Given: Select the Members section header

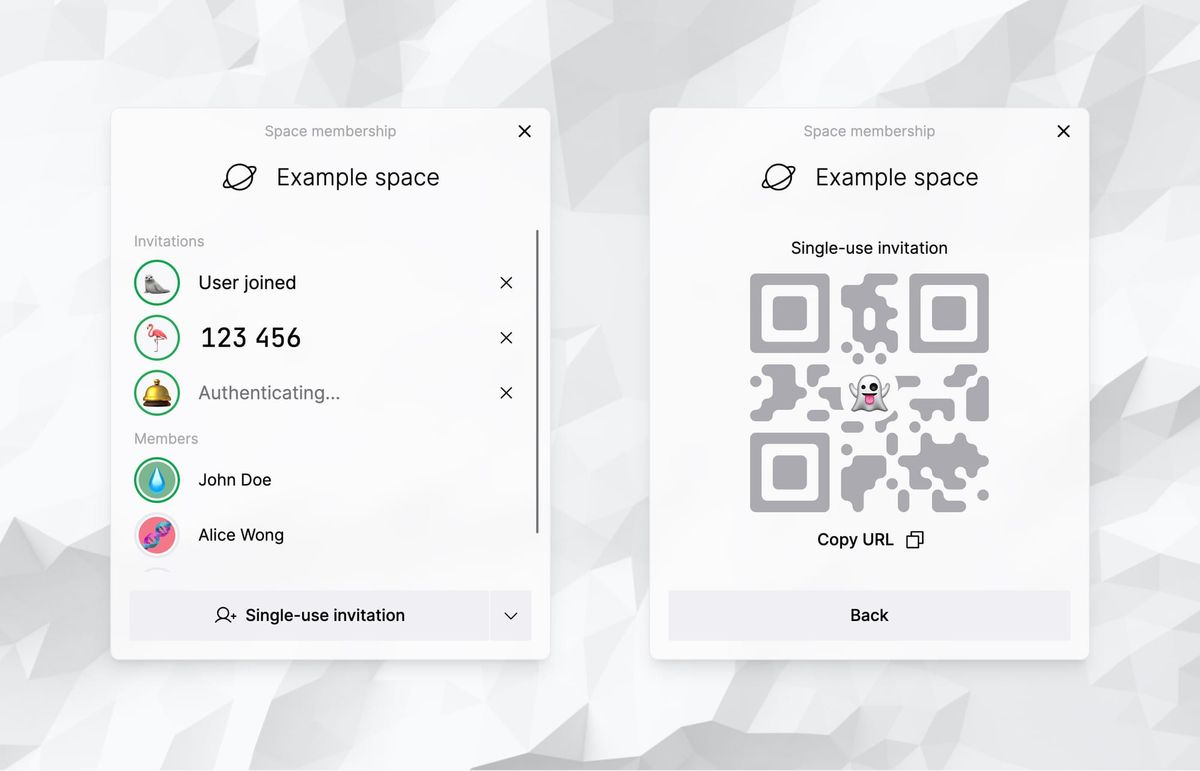Looking at the screenshot, I should coord(165,438).
